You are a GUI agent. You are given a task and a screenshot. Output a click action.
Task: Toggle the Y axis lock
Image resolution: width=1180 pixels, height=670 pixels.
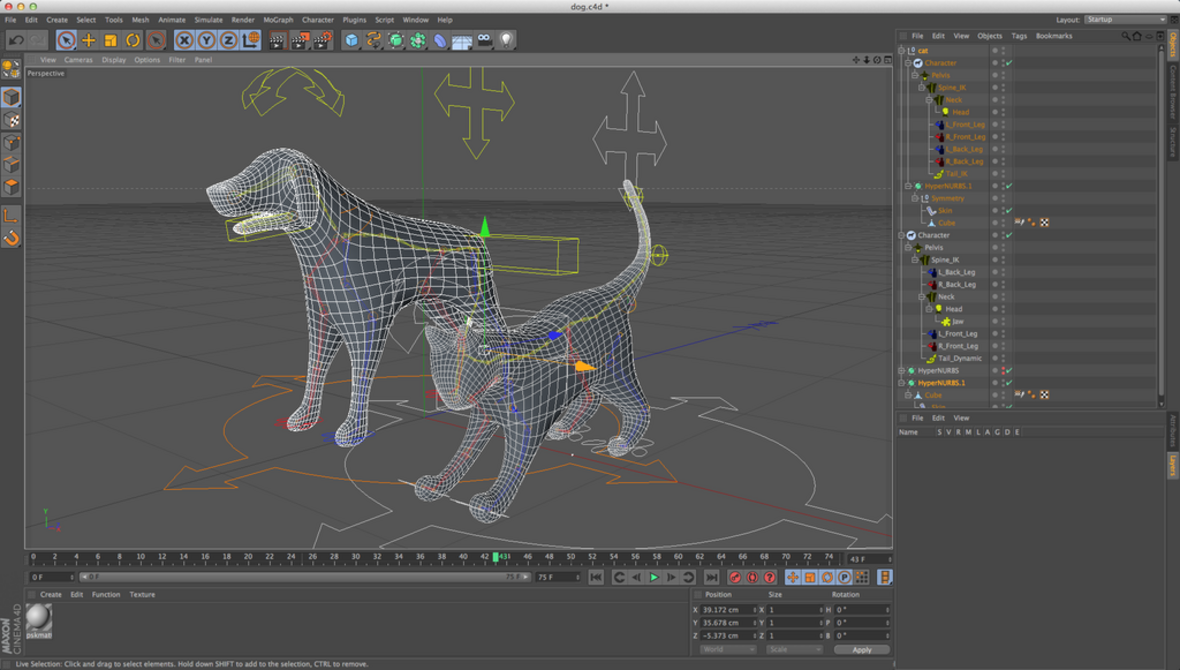pyautogui.click(x=206, y=40)
